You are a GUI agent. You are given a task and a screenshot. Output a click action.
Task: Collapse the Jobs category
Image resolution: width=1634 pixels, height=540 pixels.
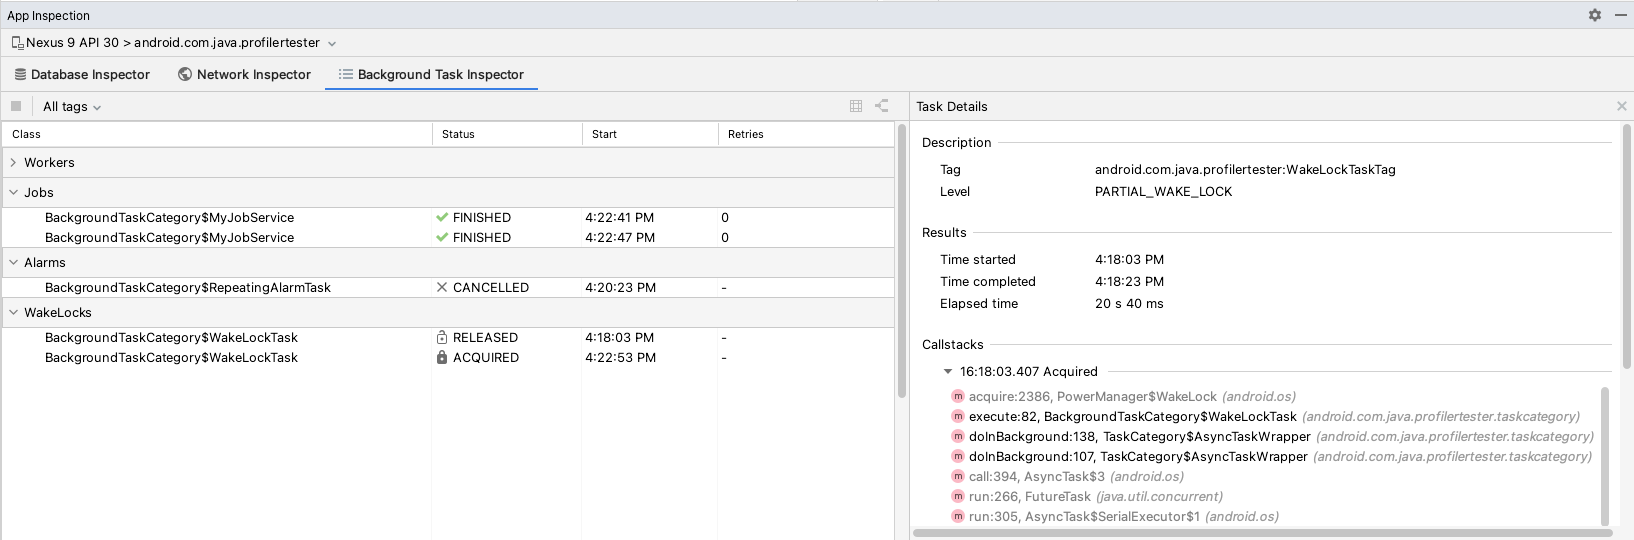[13, 192]
